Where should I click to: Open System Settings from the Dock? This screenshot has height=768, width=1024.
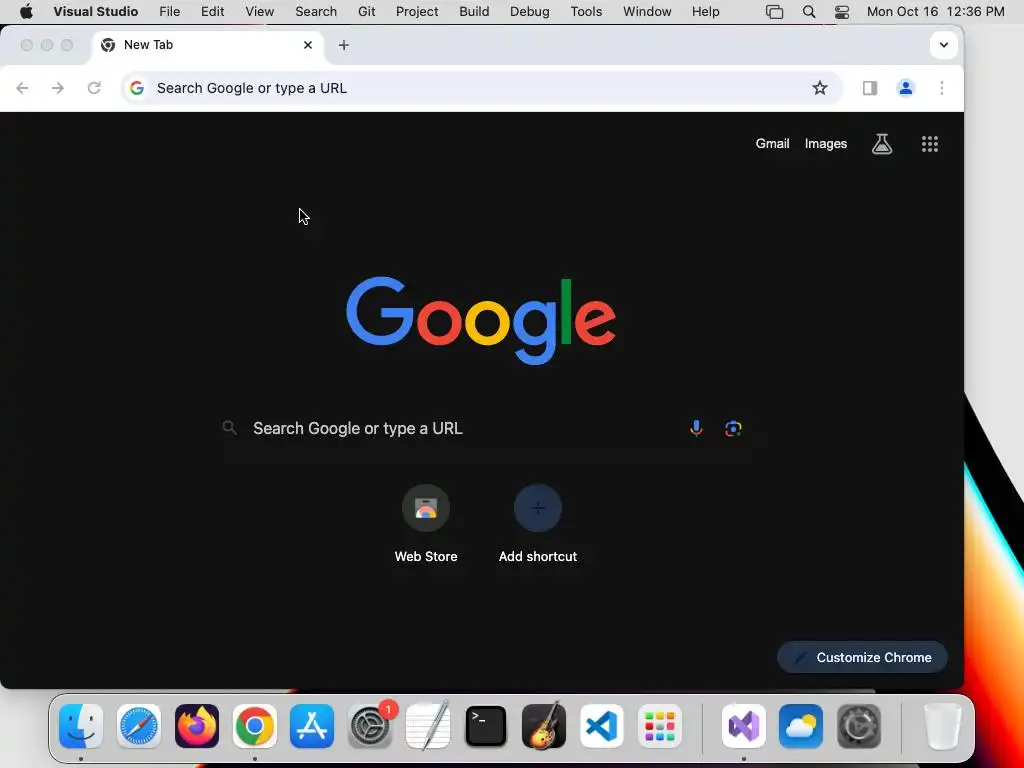point(370,726)
